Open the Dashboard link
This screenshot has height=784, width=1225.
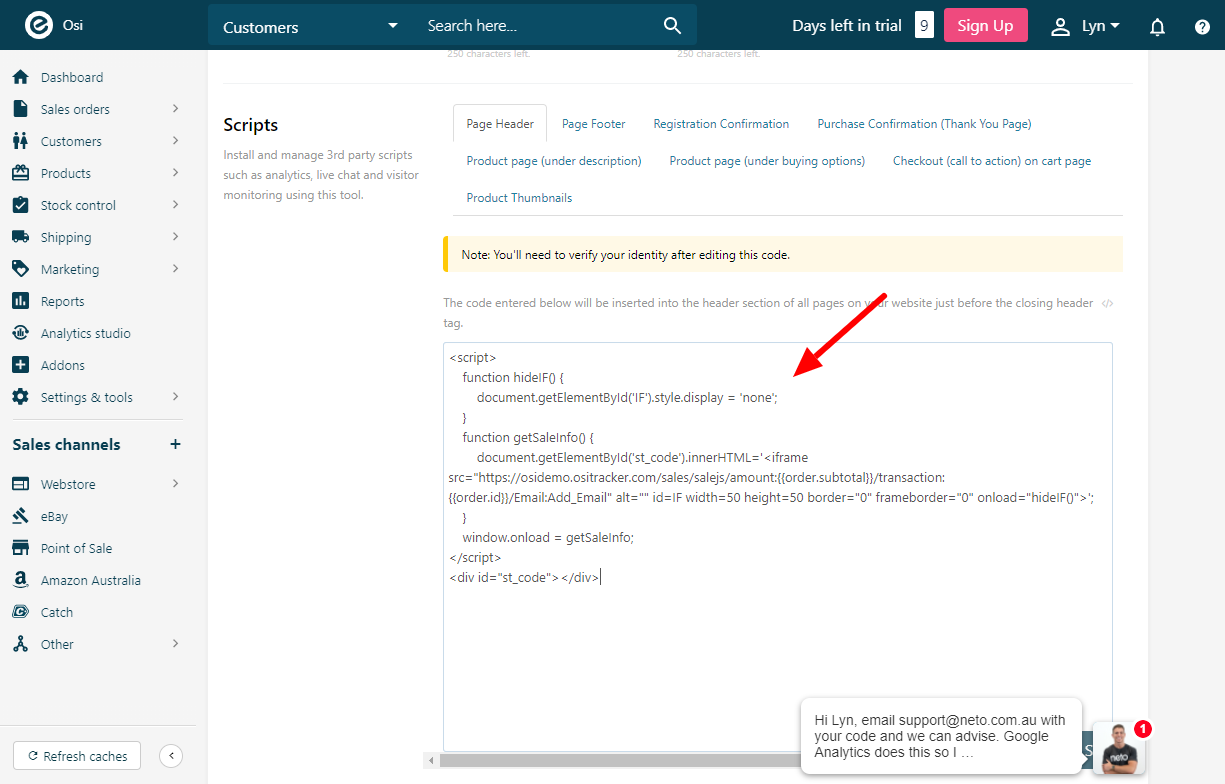point(72,77)
